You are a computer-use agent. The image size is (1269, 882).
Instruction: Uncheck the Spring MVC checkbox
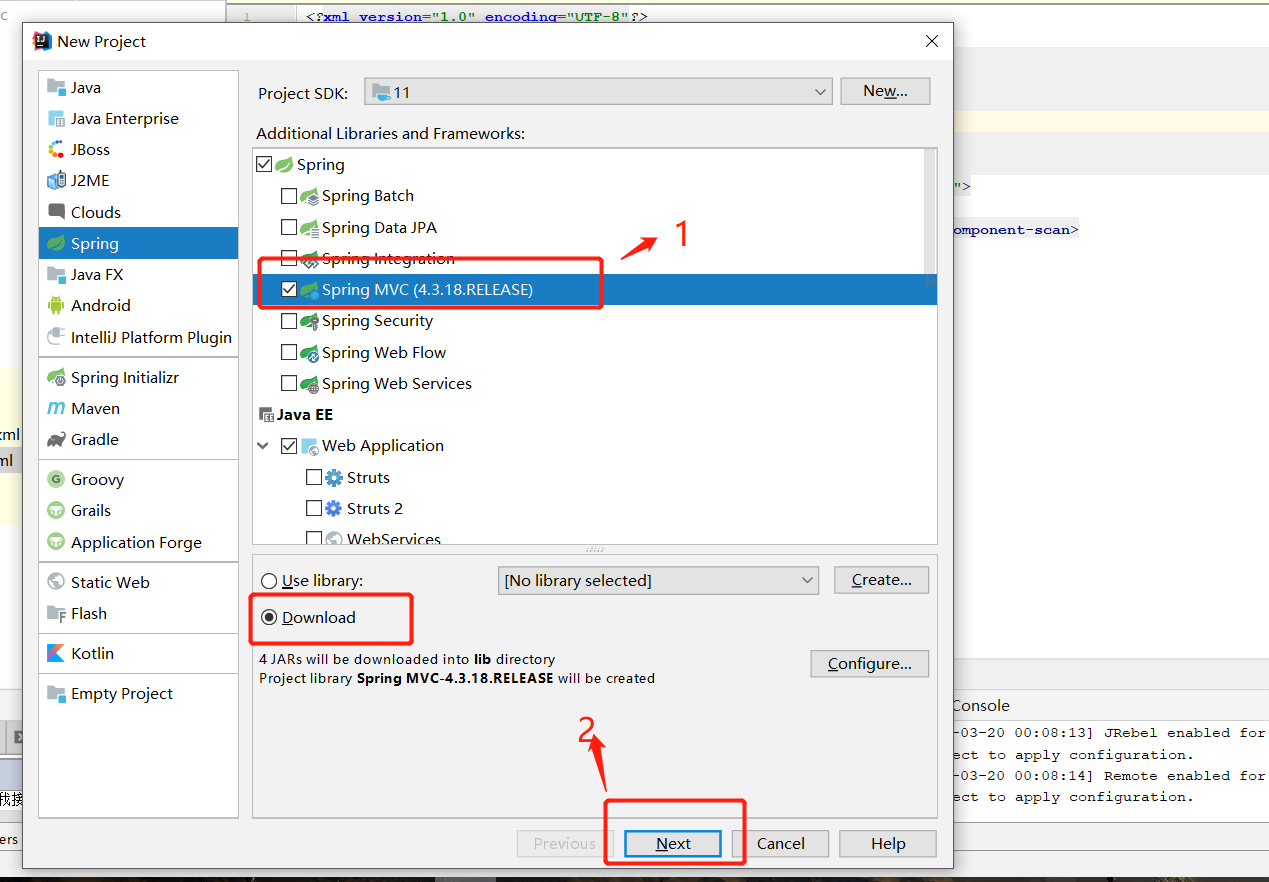click(x=290, y=289)
